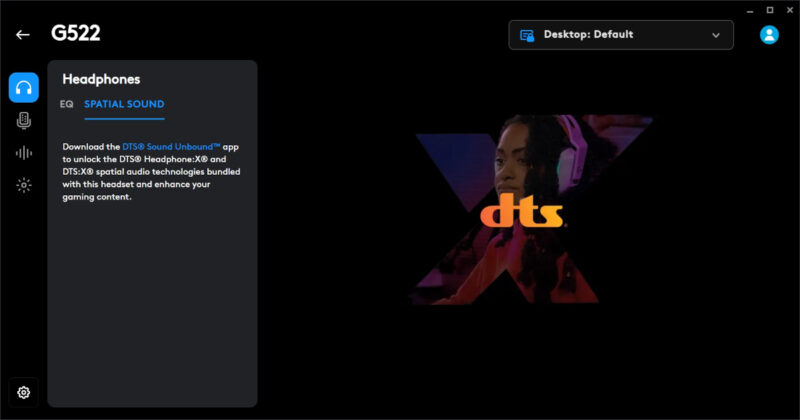Open the lighting settings sun icon
Image resolution: width=800 pixels, height=420 pixels.
[x=23, y=185]
